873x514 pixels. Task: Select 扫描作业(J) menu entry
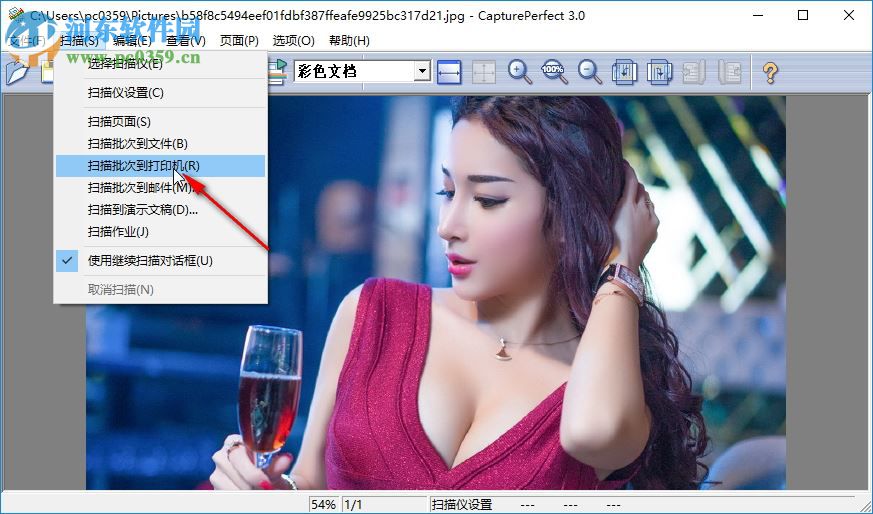[160, 232]
